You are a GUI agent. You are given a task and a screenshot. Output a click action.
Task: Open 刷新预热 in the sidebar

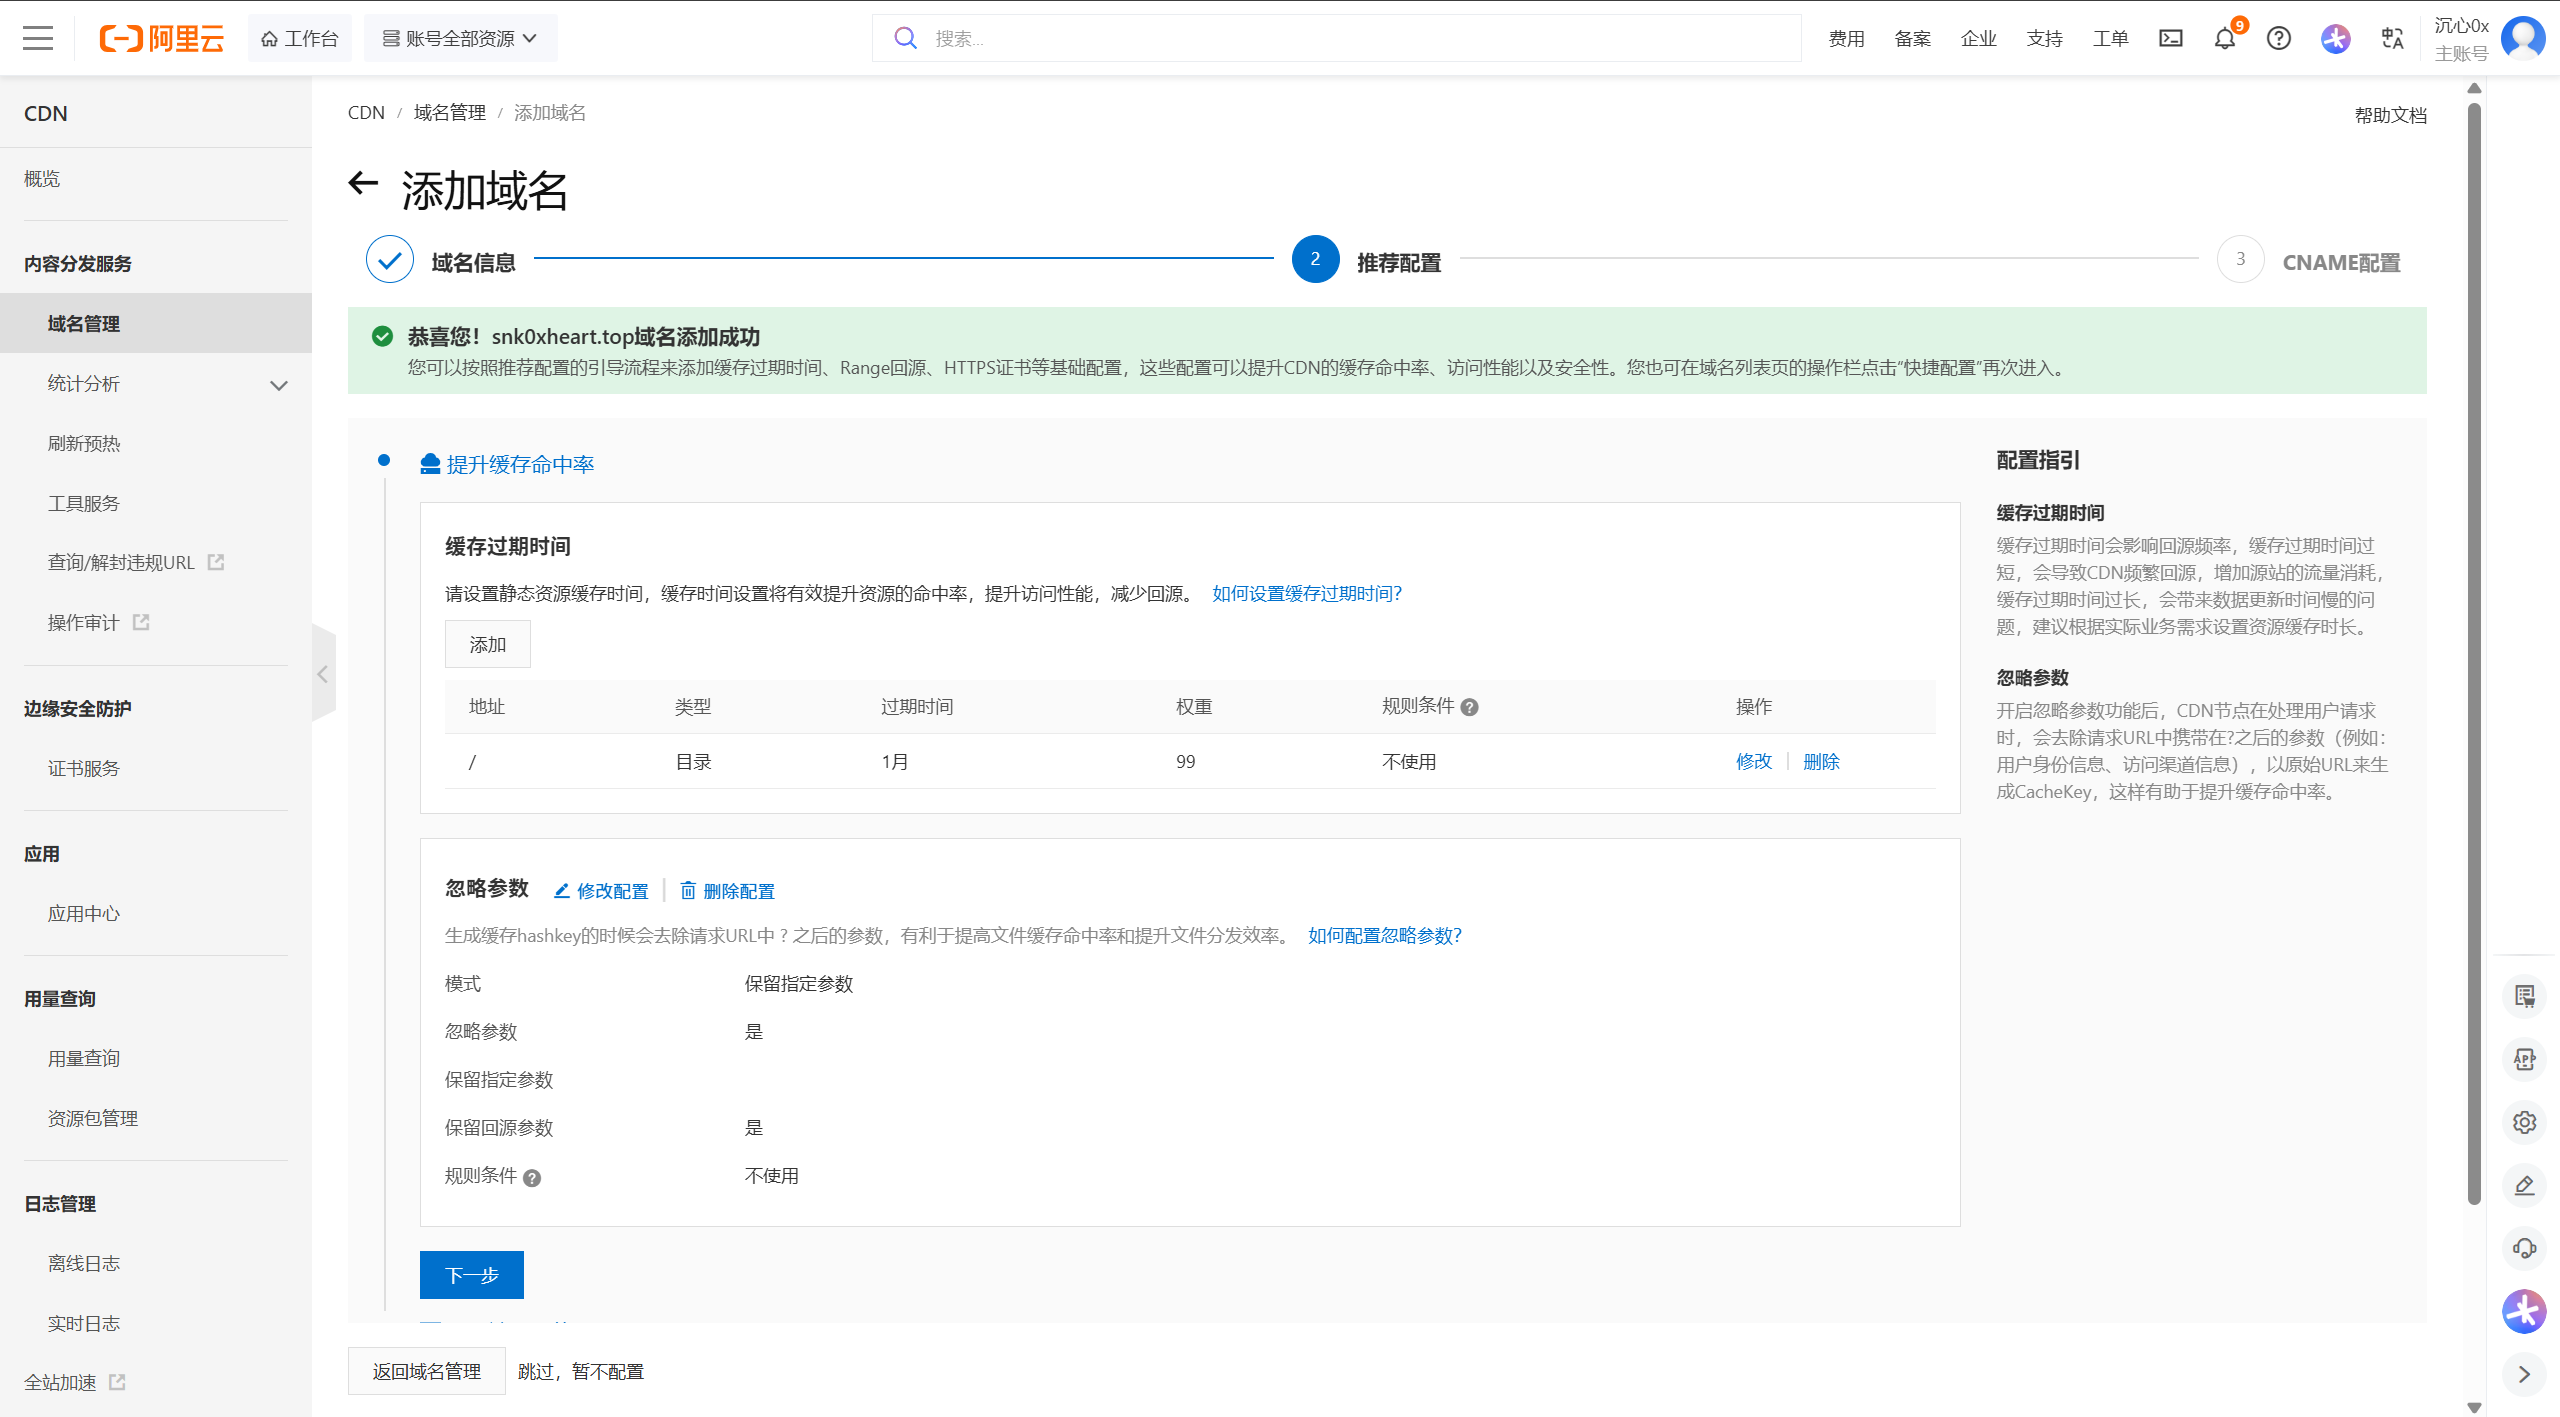click(84, 444)
